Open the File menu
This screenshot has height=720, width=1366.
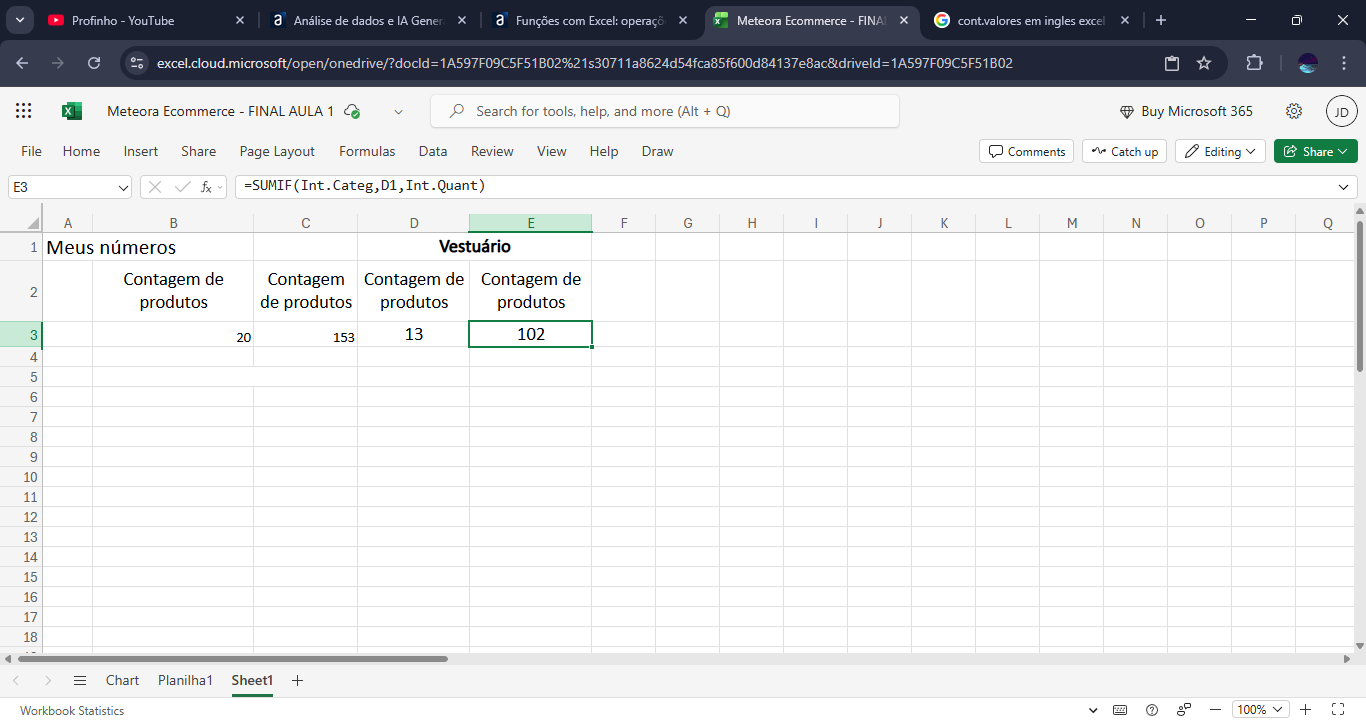coord(32,151)
